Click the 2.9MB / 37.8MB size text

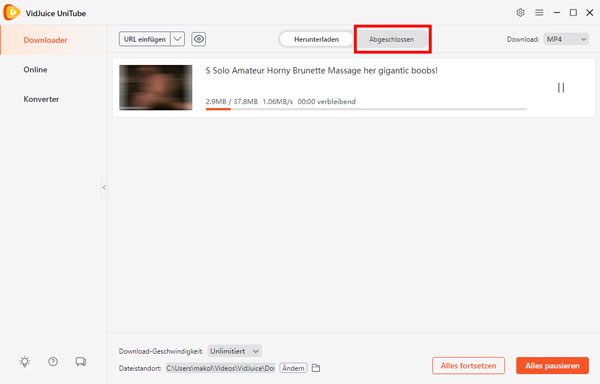pyautogui.click(x=232, y=101)
